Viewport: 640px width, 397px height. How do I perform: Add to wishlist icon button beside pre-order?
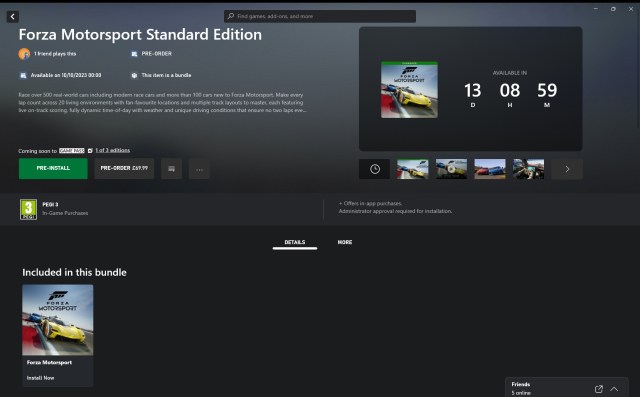tap(171, 169)
